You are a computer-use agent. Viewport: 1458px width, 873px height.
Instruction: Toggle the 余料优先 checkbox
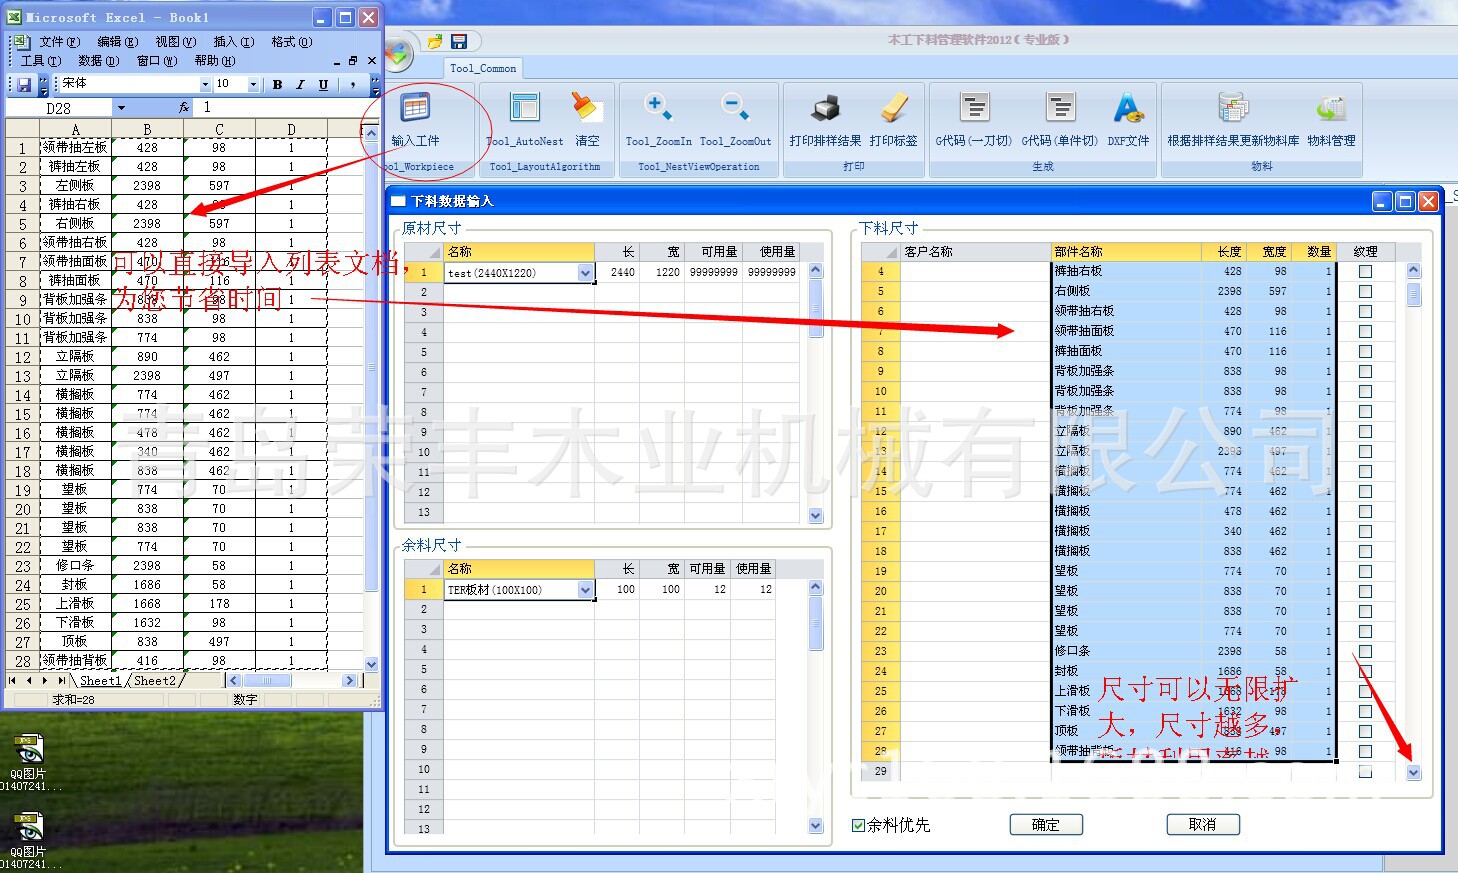858,825
